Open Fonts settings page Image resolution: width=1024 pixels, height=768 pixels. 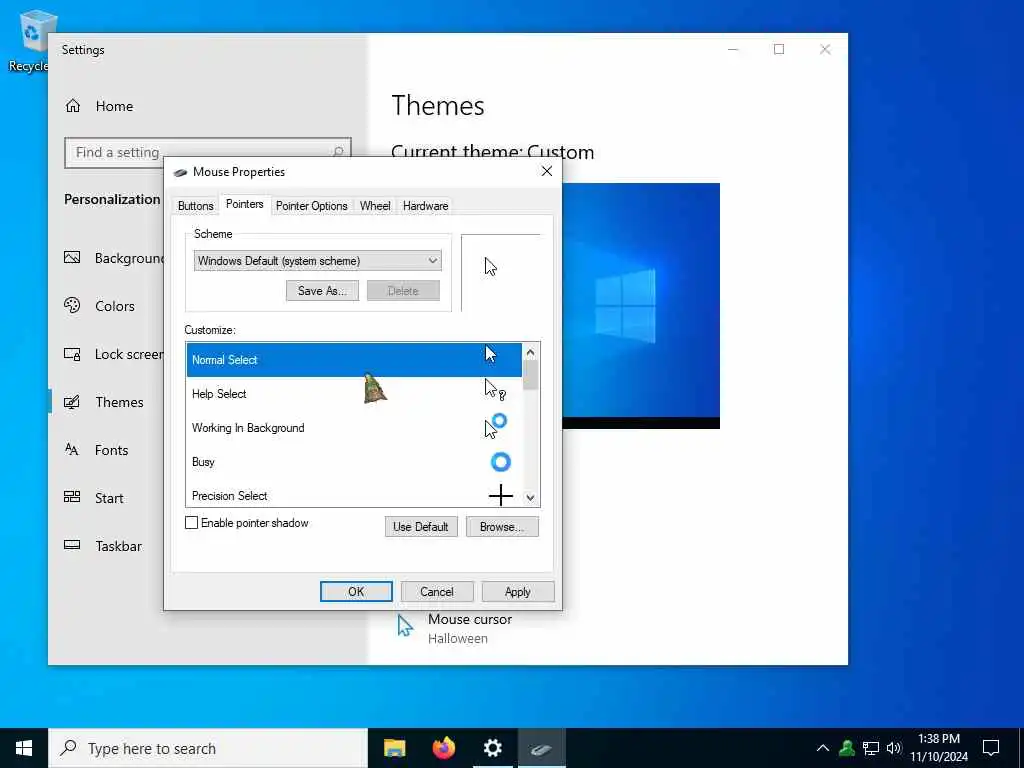coord(97,450)
